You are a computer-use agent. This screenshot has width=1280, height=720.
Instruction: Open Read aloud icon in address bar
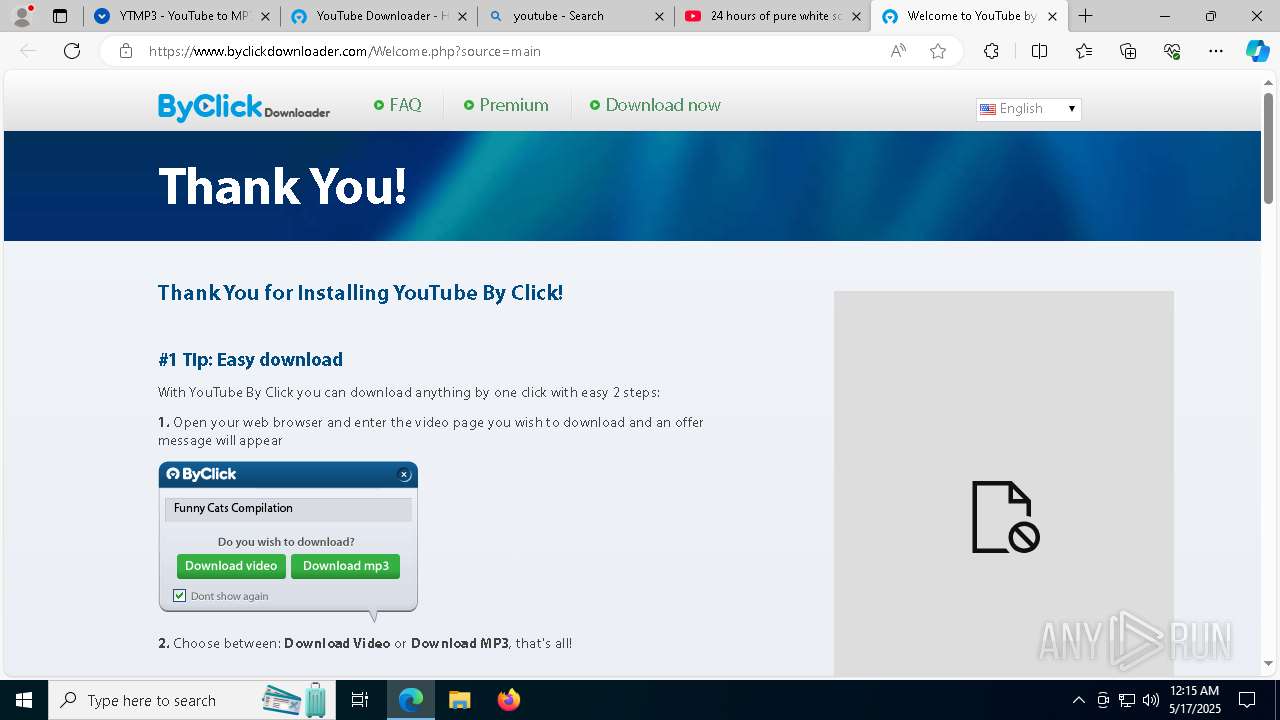point(898,51)
